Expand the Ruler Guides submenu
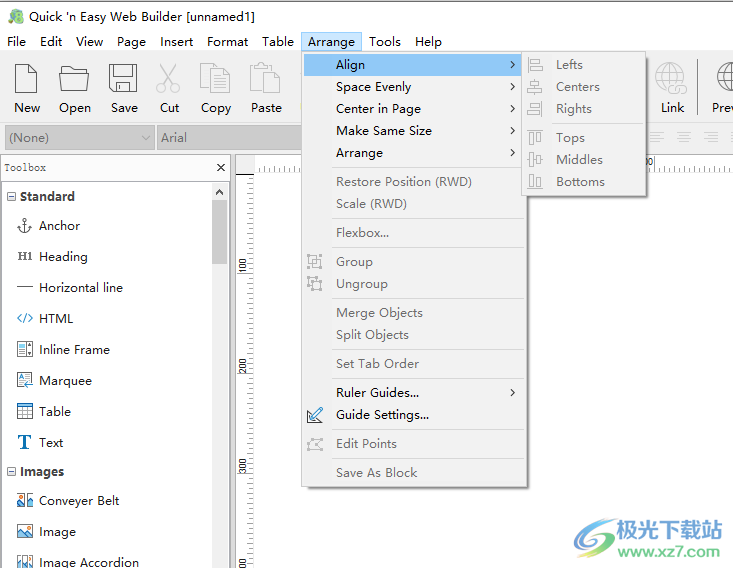The width and height of the screenshot is (733, 568). pos(414,393)
